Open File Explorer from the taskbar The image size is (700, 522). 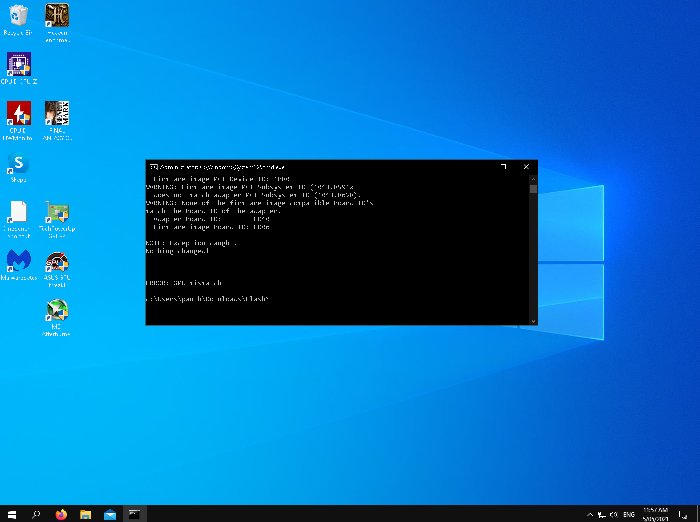click(86, 514)
